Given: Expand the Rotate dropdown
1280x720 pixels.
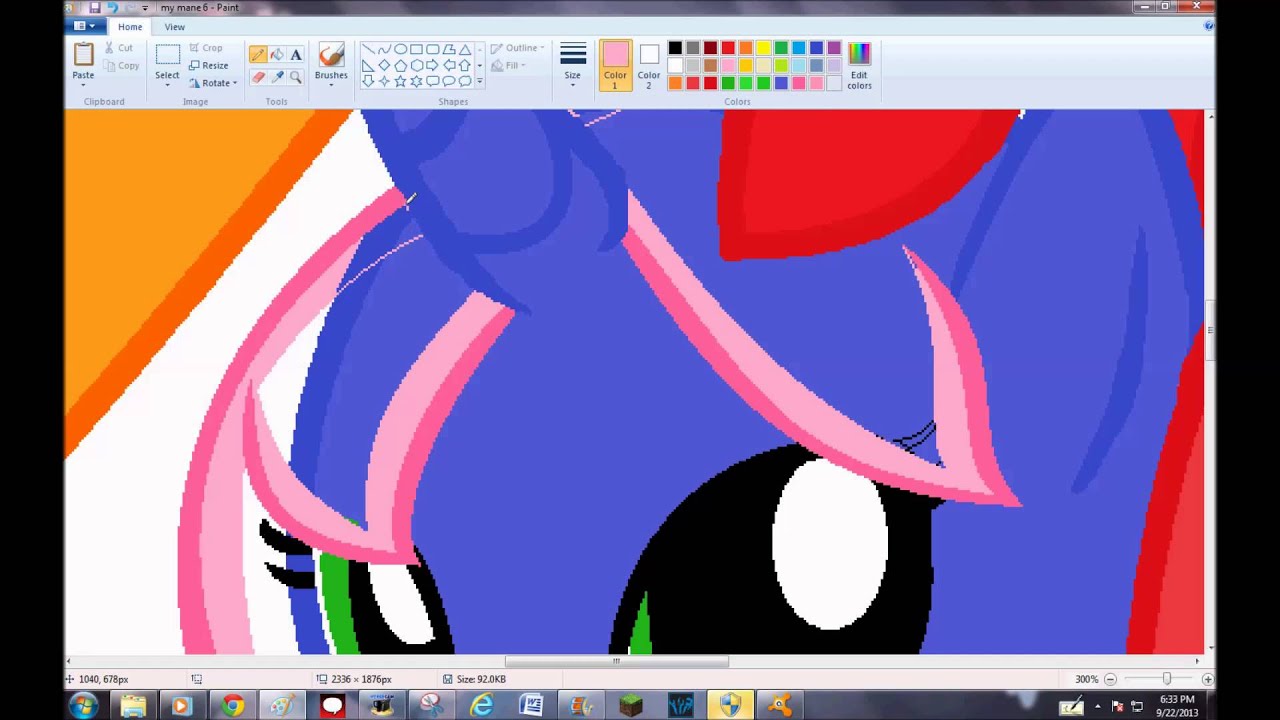Looking at the screenshot, I should (213, 83).
